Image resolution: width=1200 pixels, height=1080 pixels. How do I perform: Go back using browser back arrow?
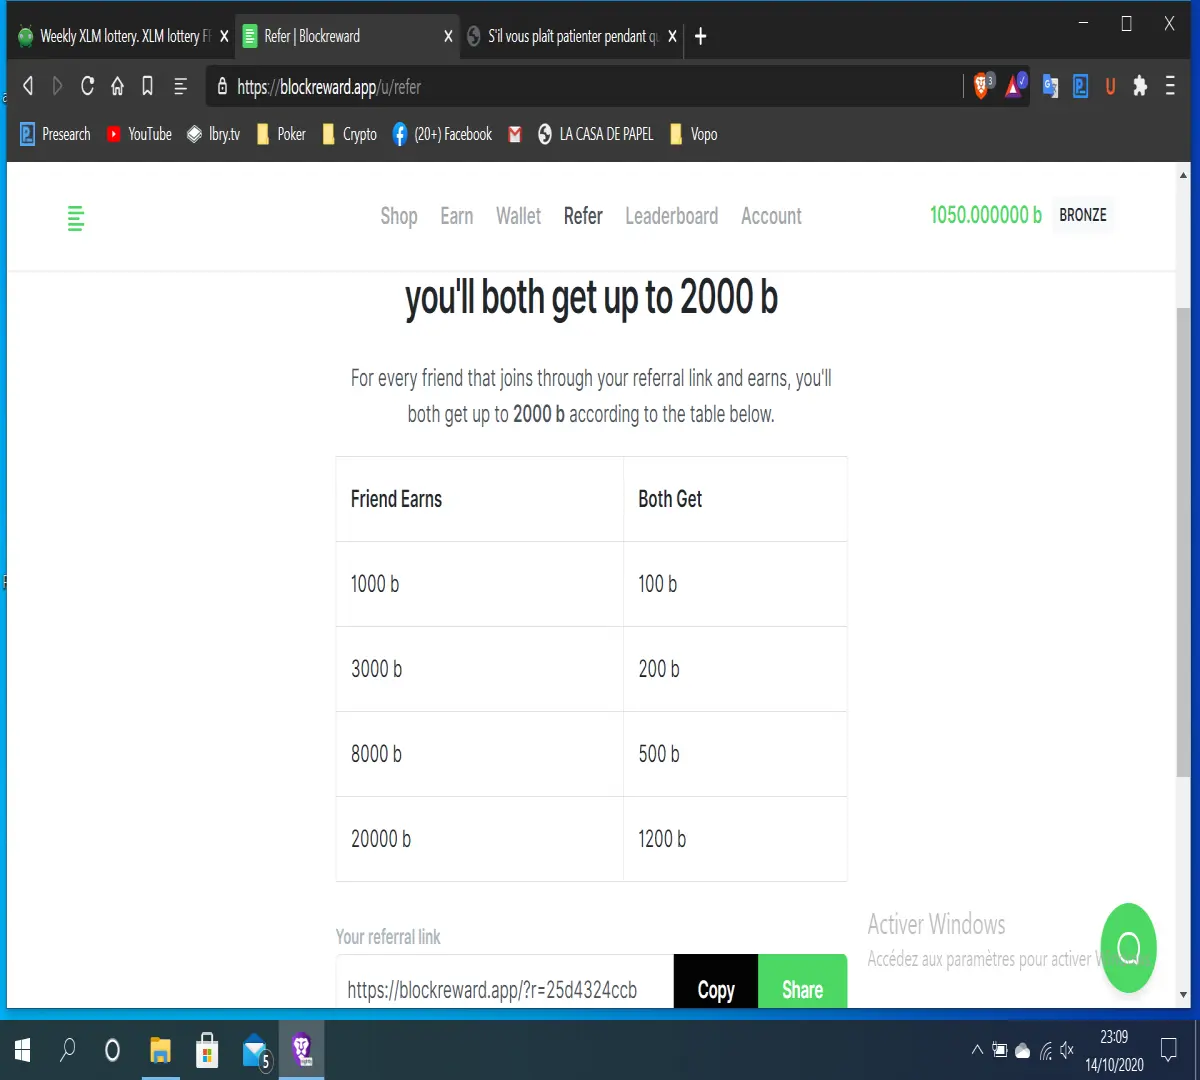28,87
